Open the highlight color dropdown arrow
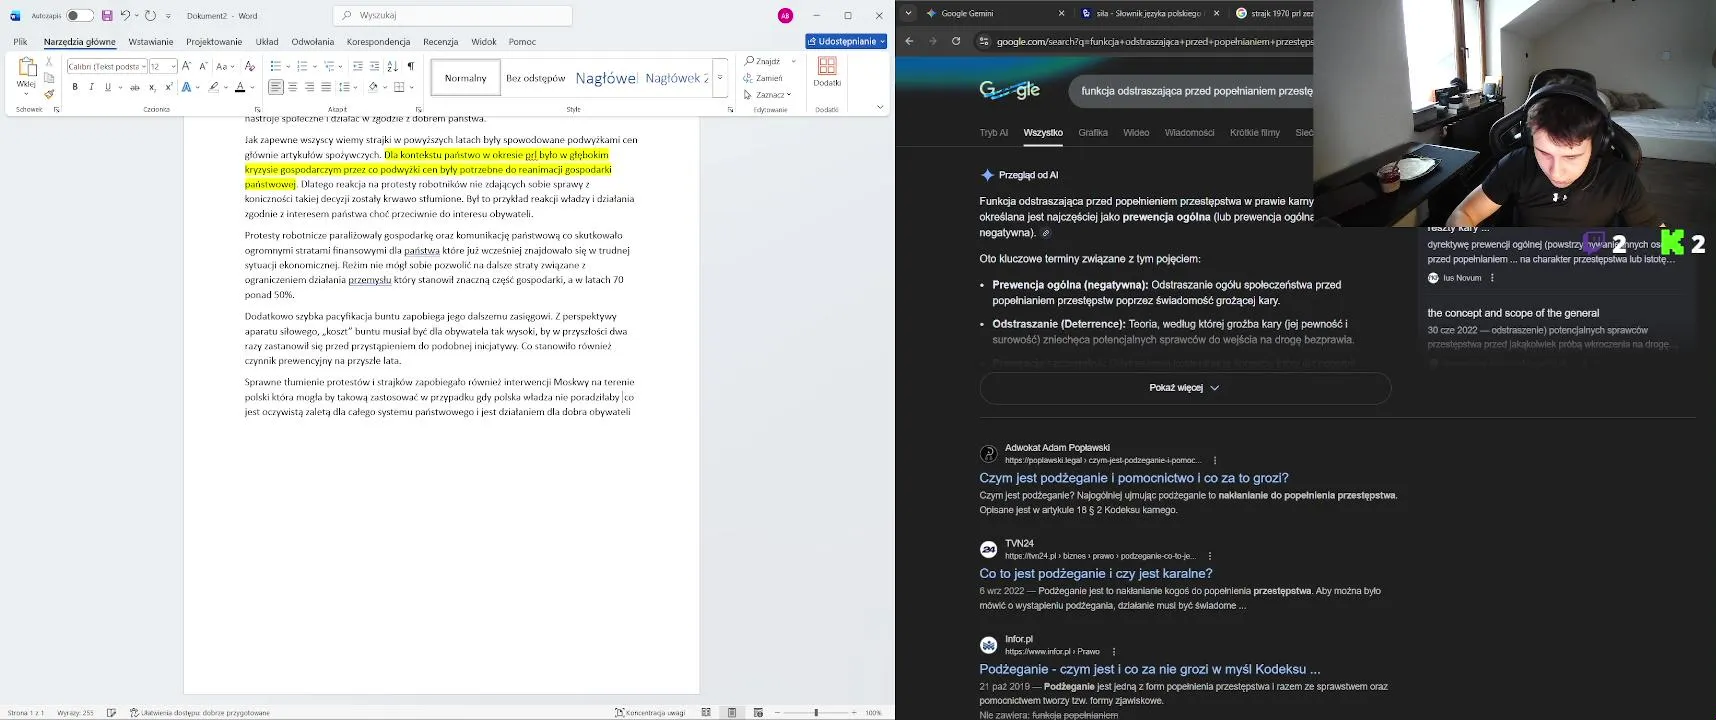The width and height of the screenshot is (1716, 720). pos(224,87)
